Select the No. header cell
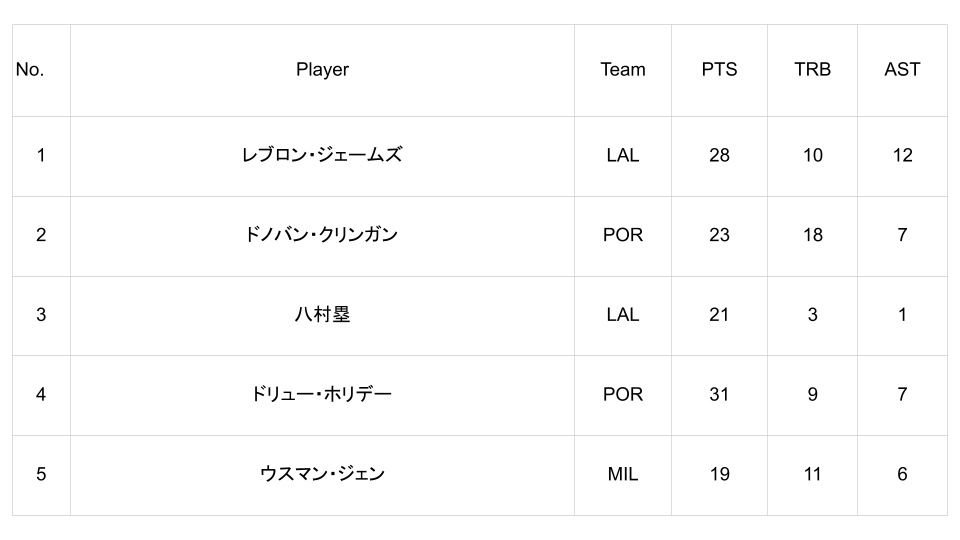This screenshot has width=960, height=540. [x=30, y=70]
